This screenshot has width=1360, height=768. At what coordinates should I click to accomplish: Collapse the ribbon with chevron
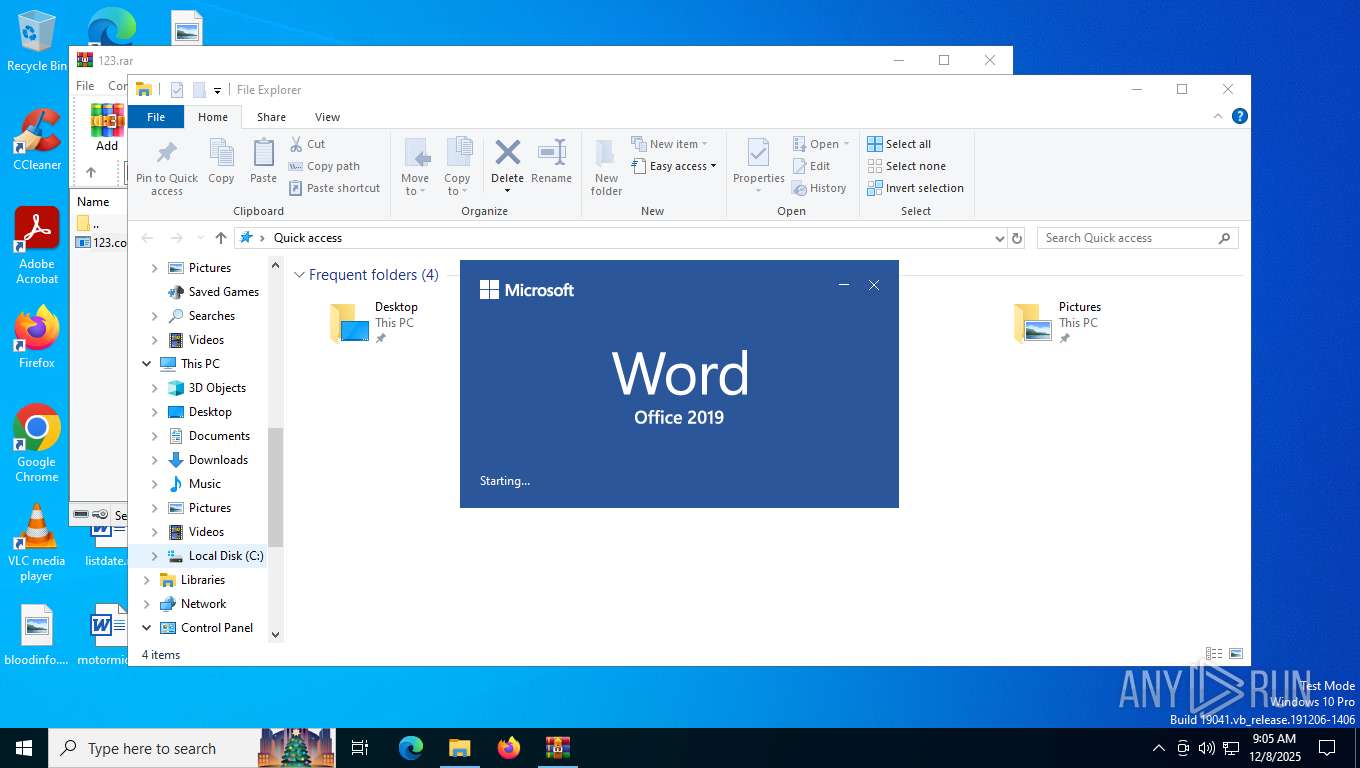point(1218,116)
